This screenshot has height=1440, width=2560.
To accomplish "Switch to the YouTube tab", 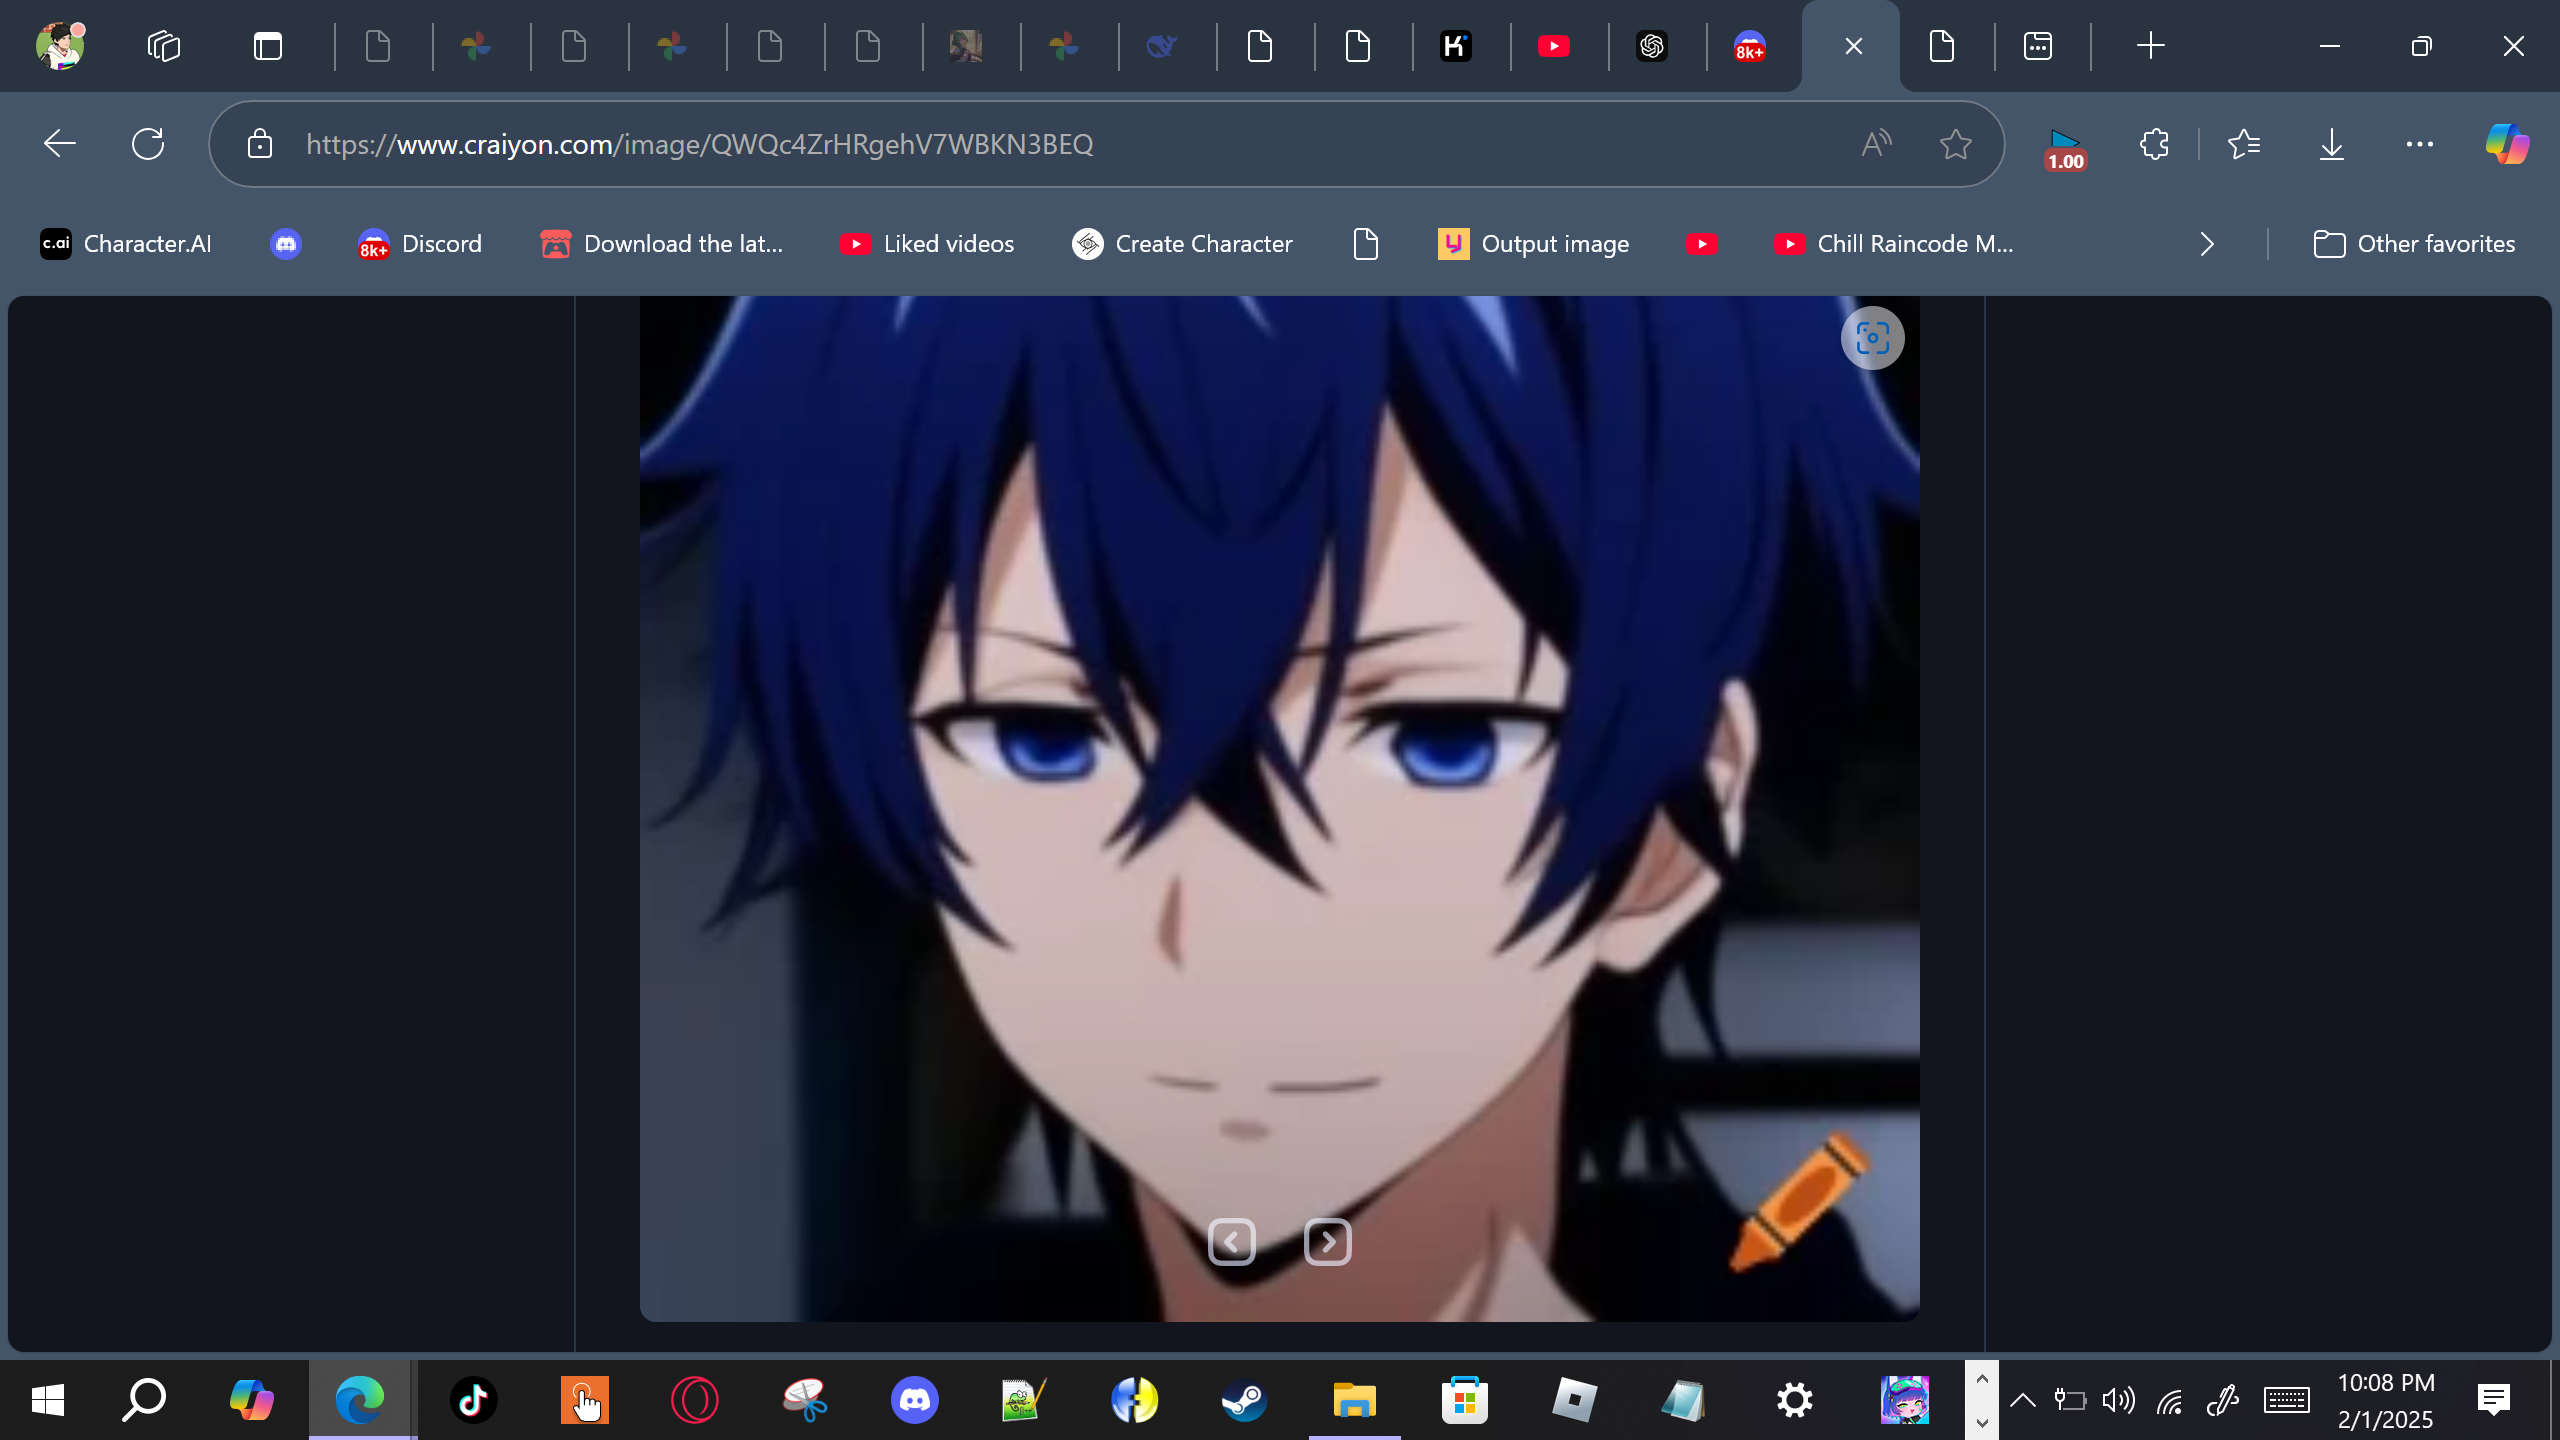I will [1553, 46].
